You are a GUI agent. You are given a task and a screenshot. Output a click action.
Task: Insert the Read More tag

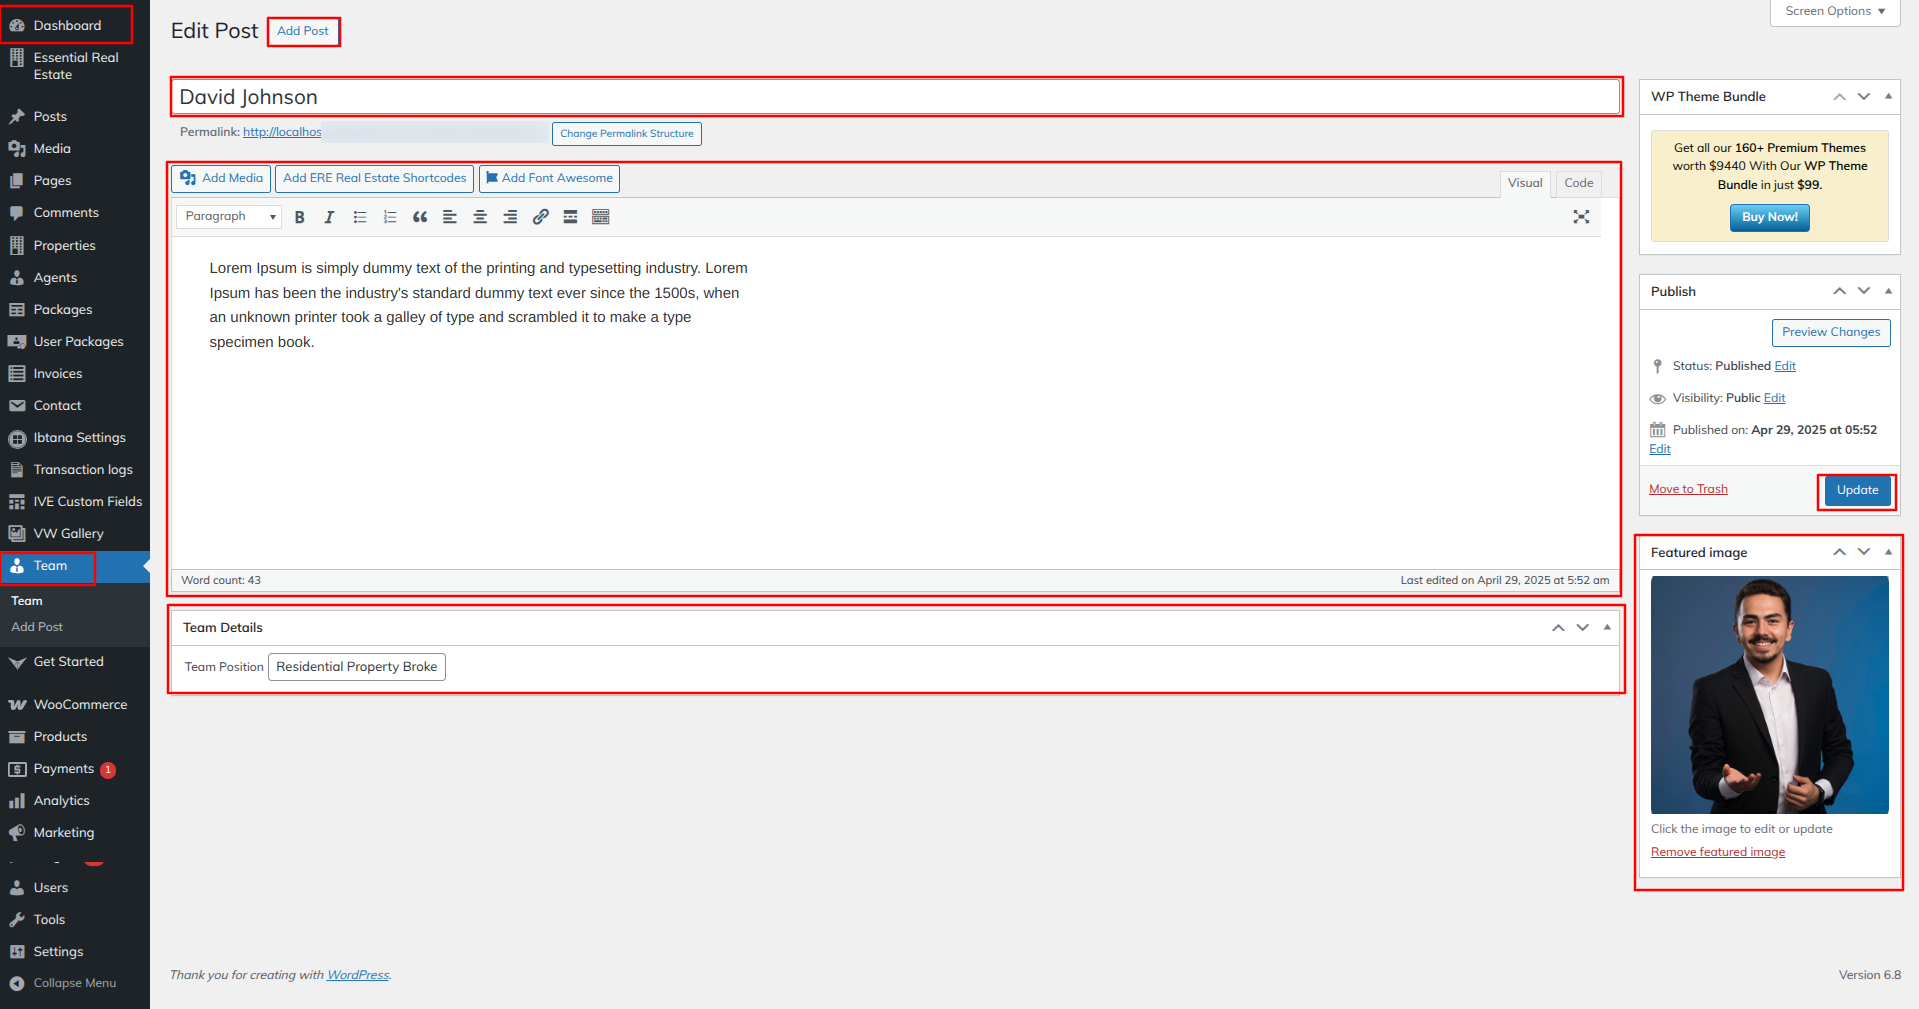(x=570, y=217)
